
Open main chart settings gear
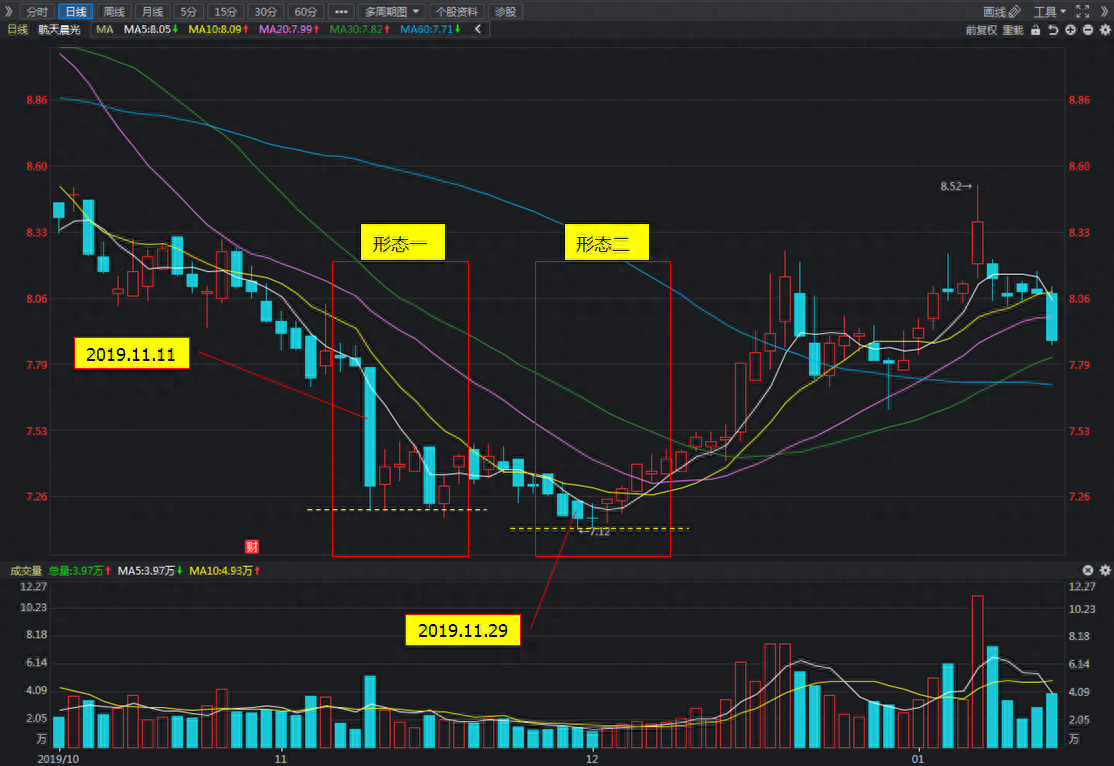pyautogui.click(x=1105, y=30)
